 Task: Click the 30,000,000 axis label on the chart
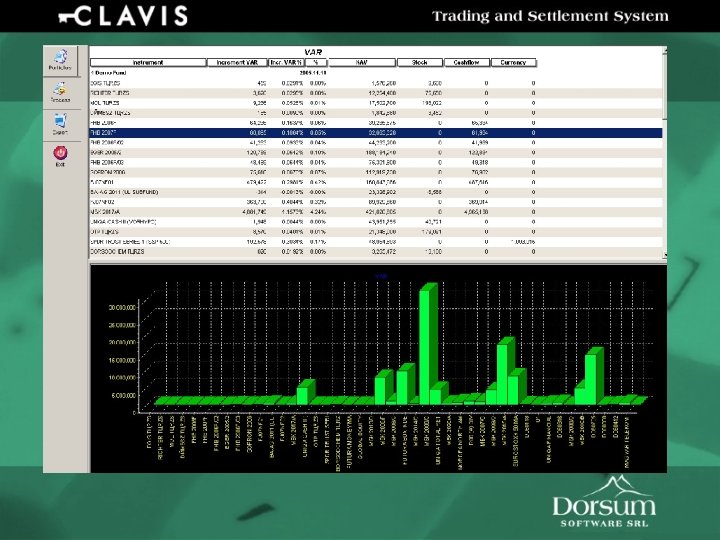point(122,307)
